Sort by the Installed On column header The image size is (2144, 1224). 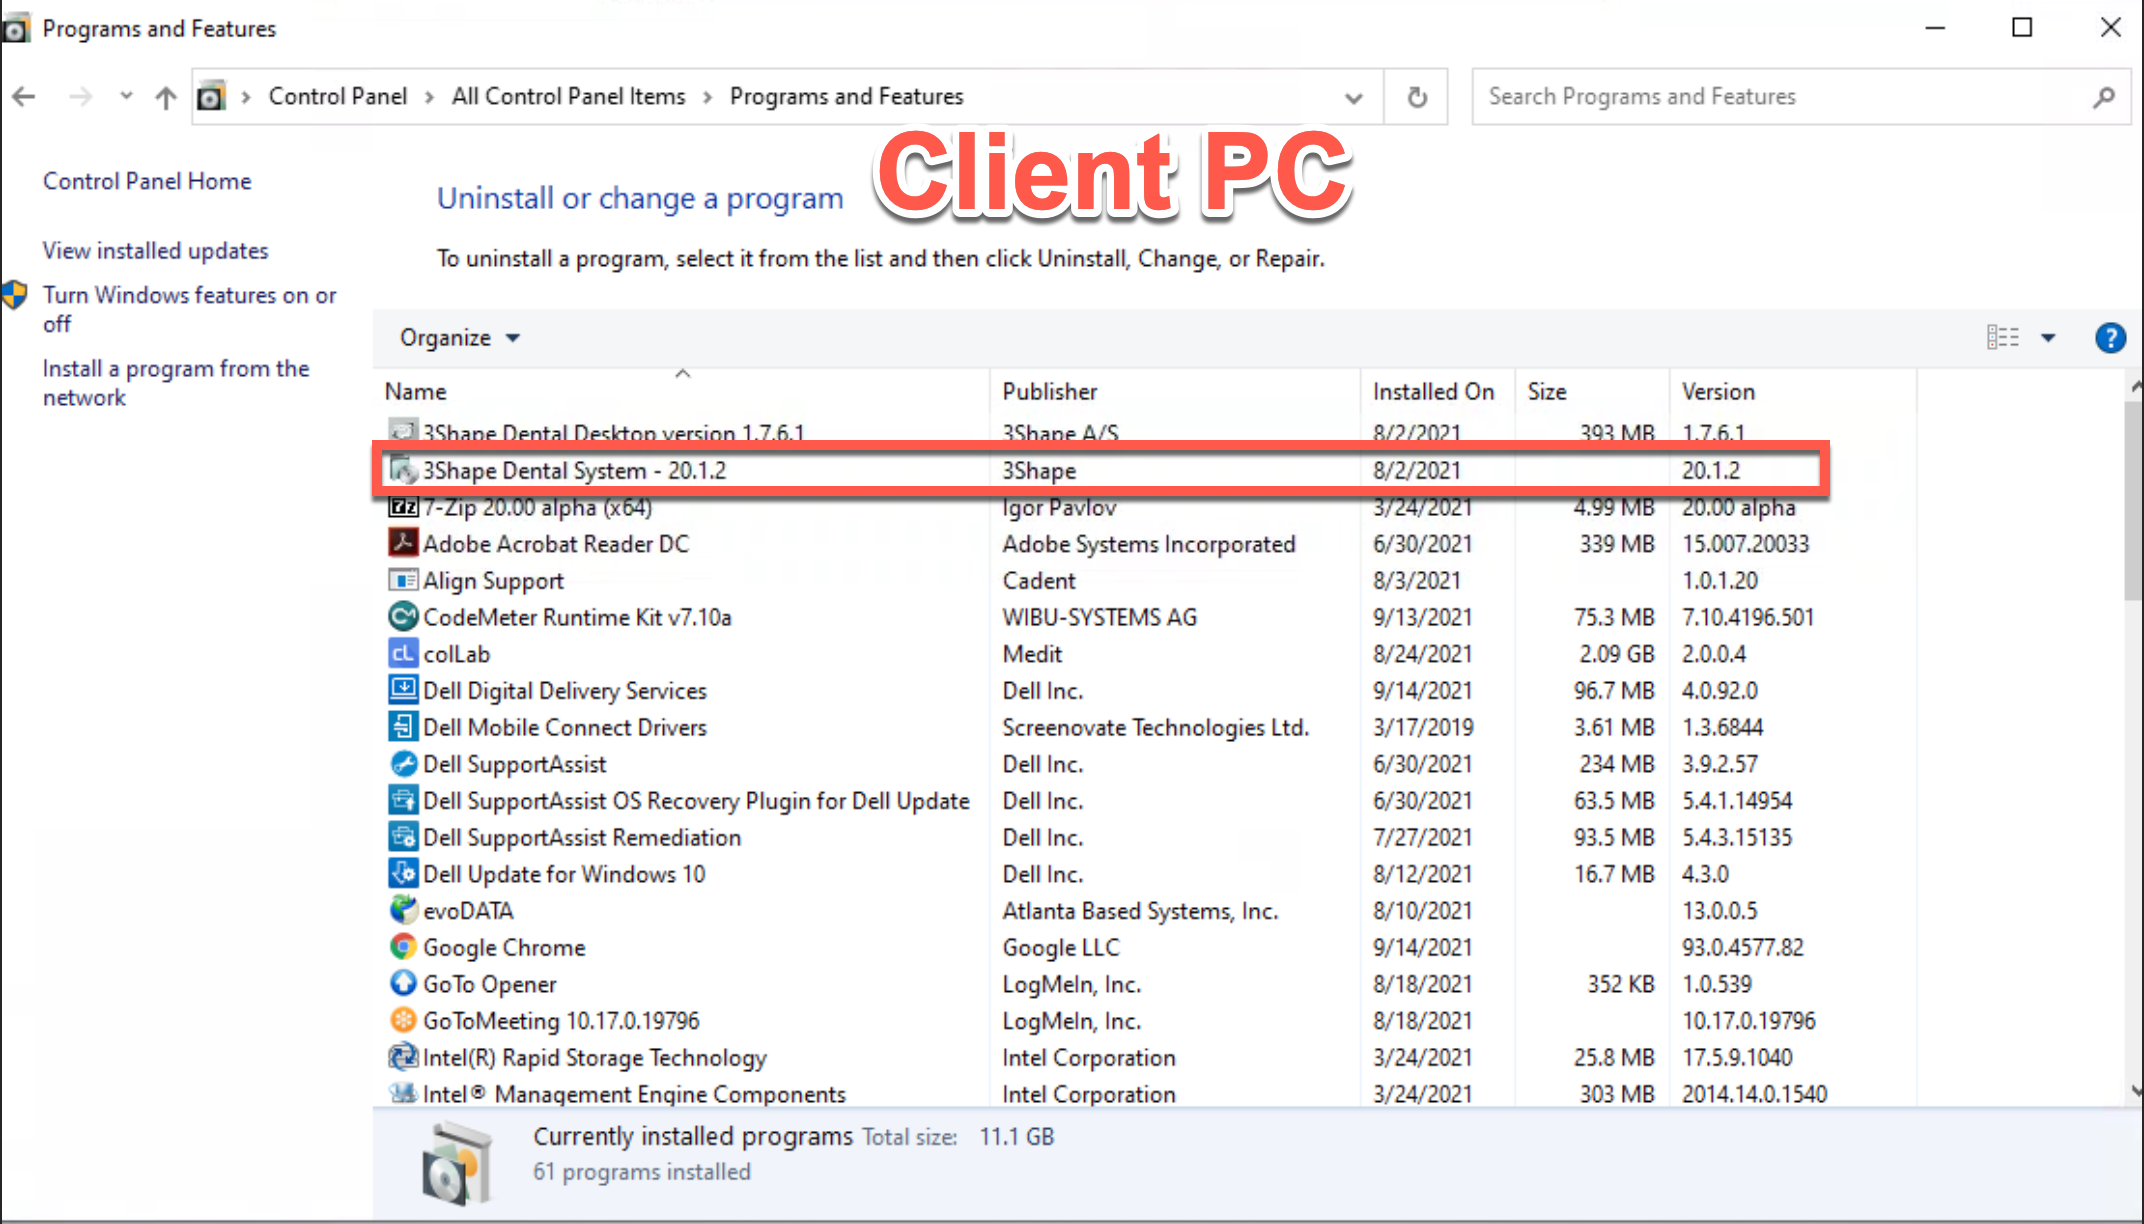[1438, 392]
